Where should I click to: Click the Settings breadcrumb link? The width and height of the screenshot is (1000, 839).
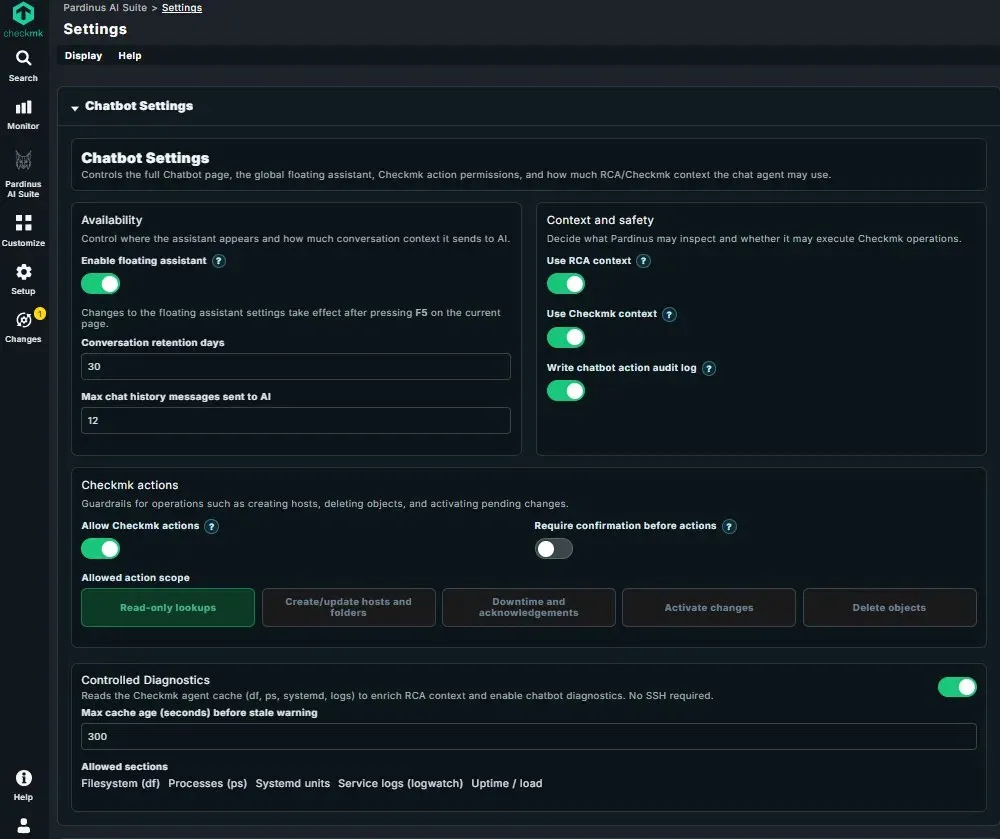[x=182, y=8]
